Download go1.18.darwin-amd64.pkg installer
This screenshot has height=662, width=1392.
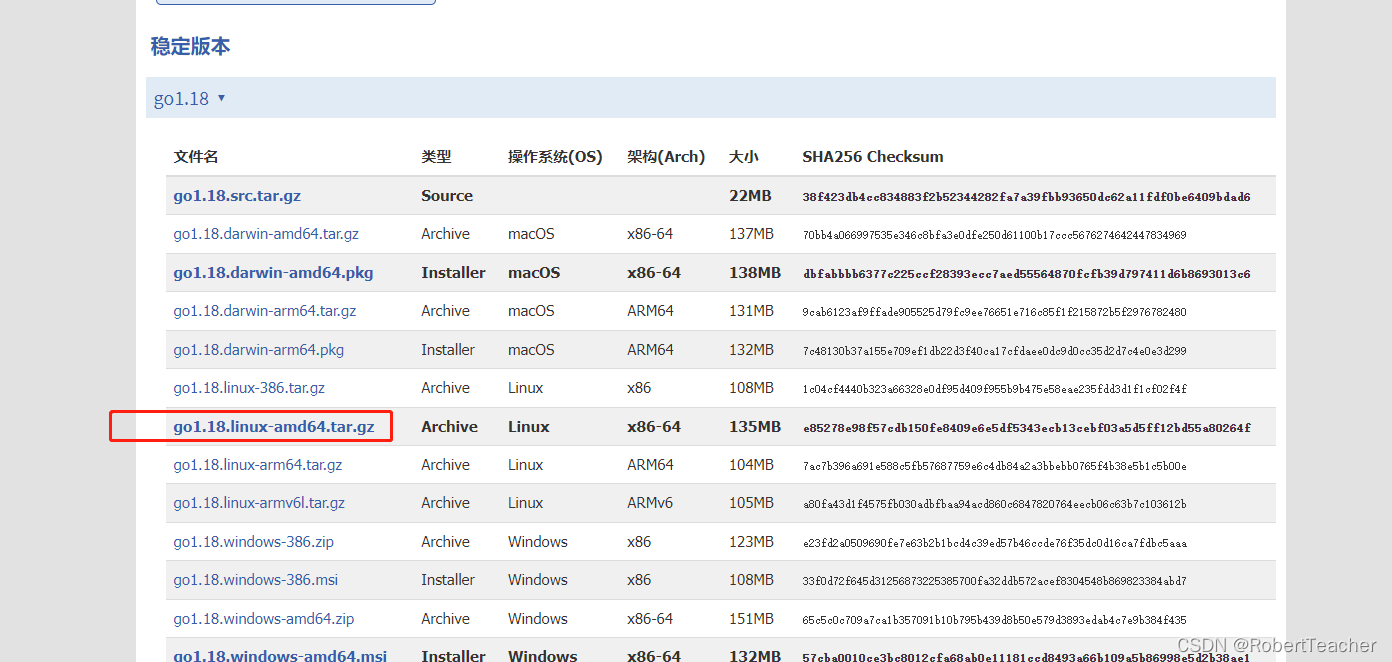tap(273, 273)
